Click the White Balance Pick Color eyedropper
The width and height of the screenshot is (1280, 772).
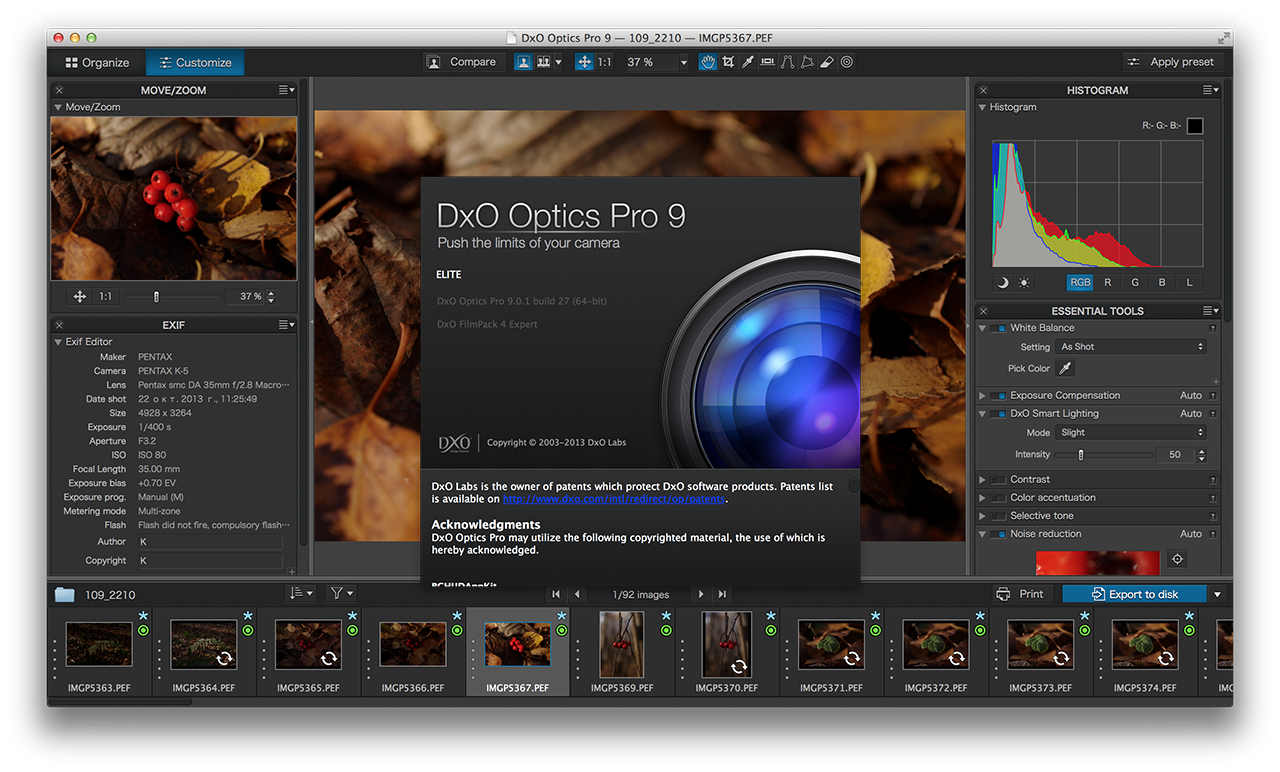pyautogui.click(x=1065, y=368)
